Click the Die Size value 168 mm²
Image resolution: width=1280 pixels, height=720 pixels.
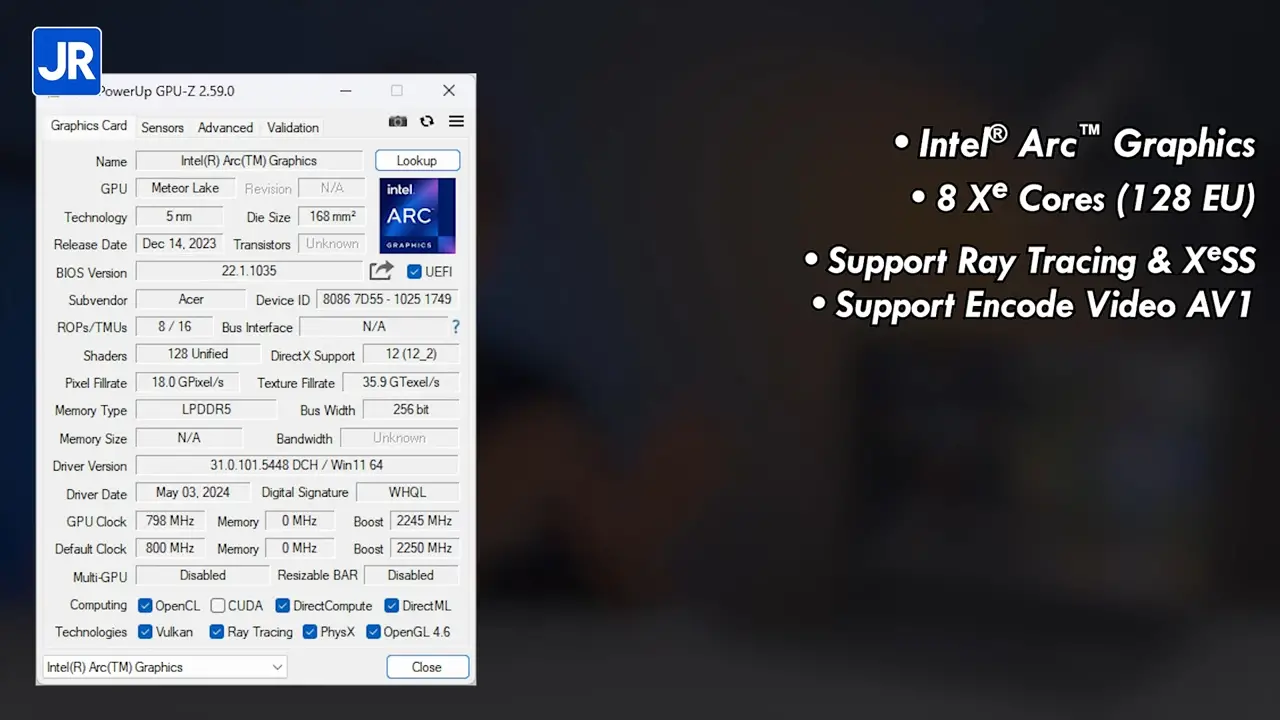click(332, 216)
